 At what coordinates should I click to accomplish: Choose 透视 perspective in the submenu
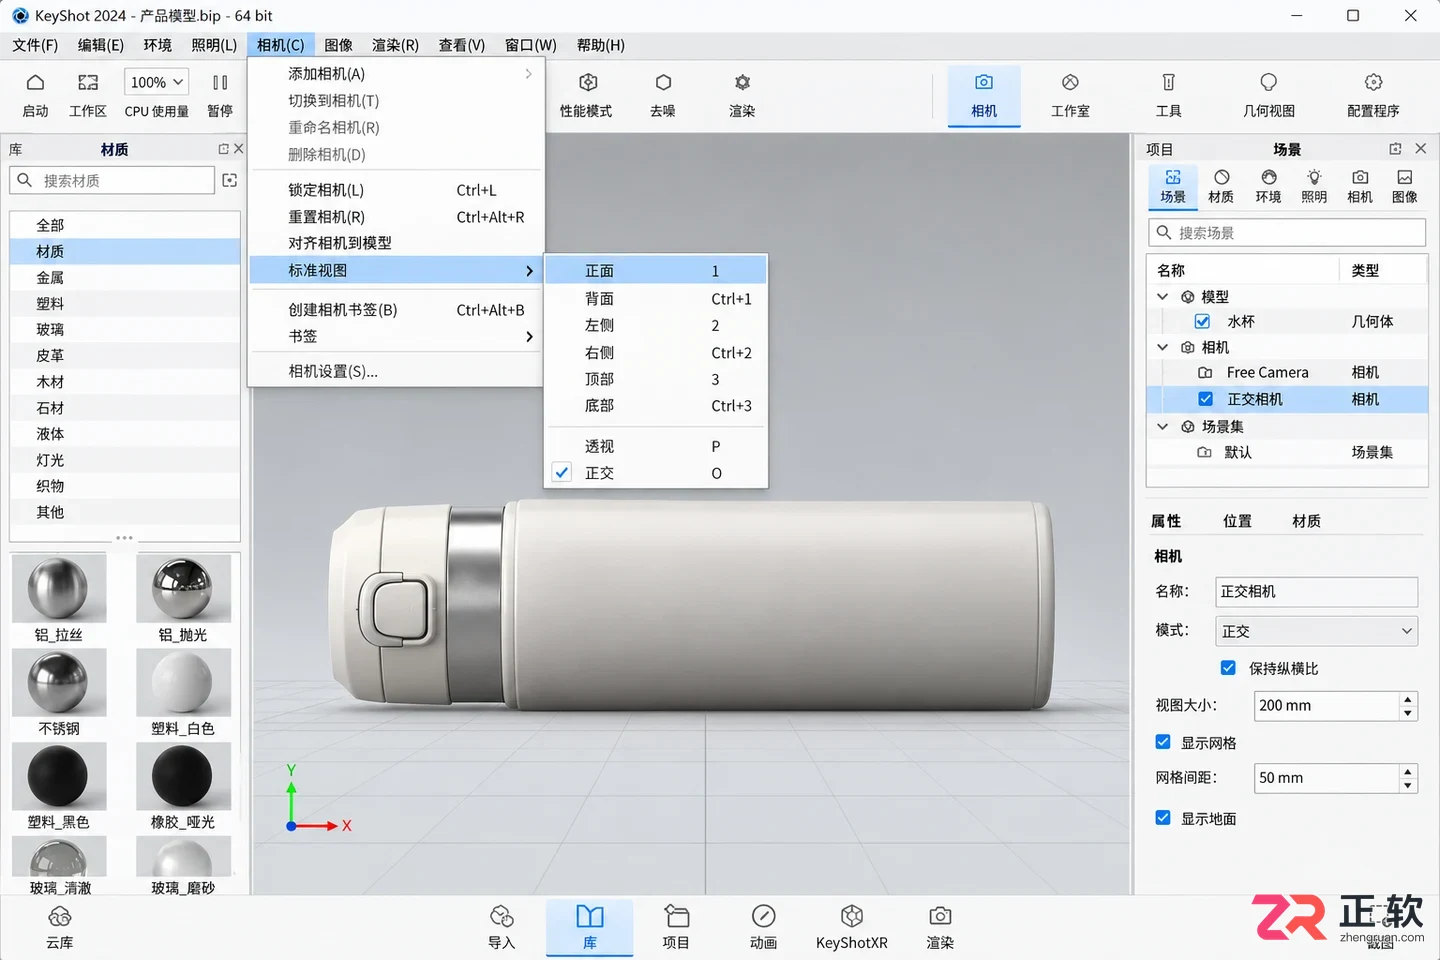click(x=656, y=446)
